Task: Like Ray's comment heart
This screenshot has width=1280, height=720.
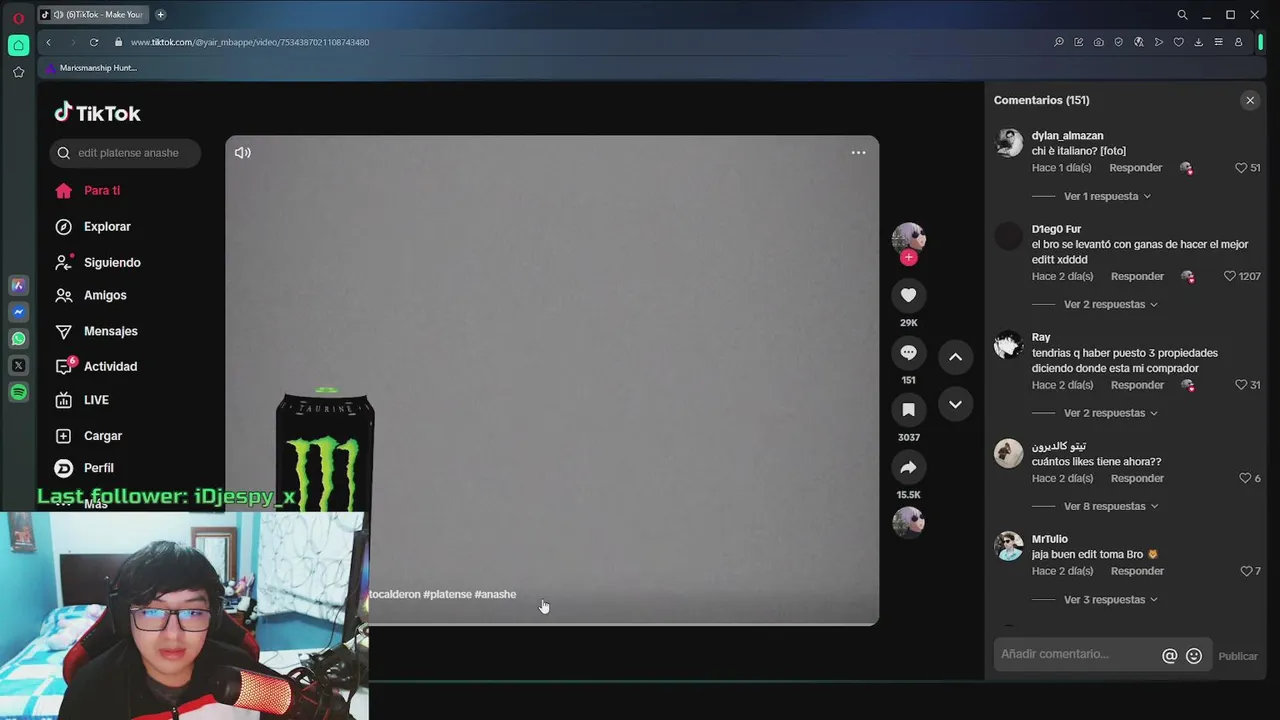Action: pos(1241,385)
